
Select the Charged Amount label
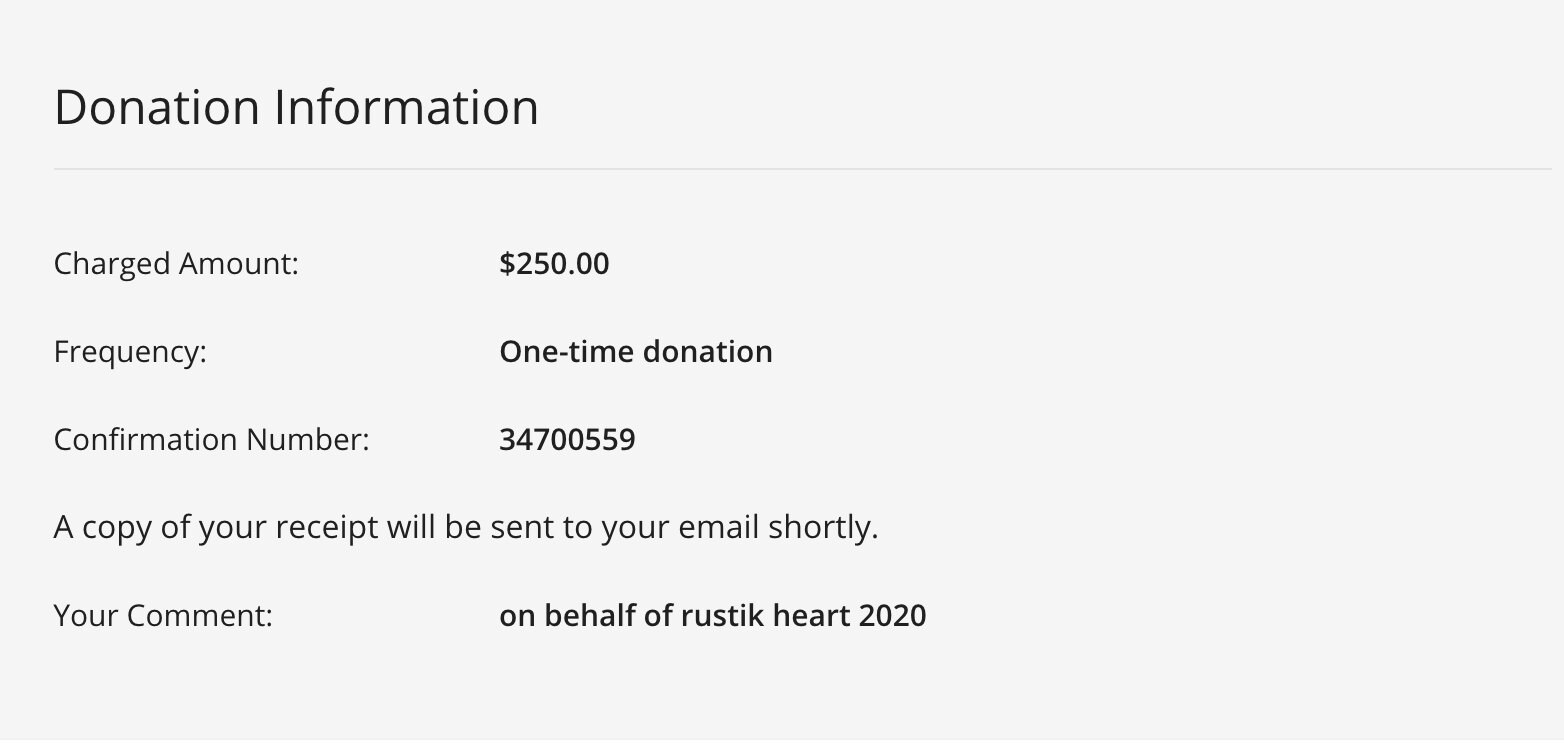point(176,264)
